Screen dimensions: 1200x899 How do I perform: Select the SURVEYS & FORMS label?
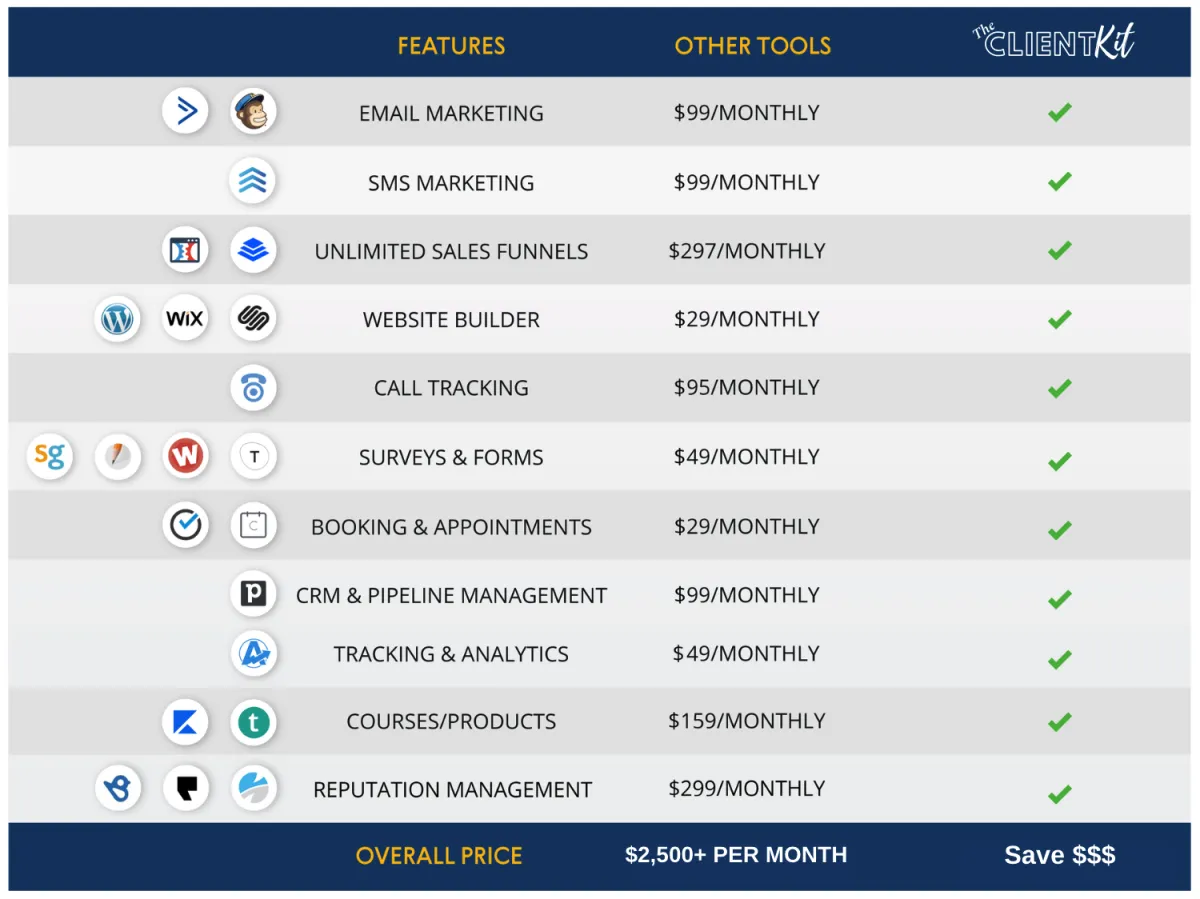451,458
